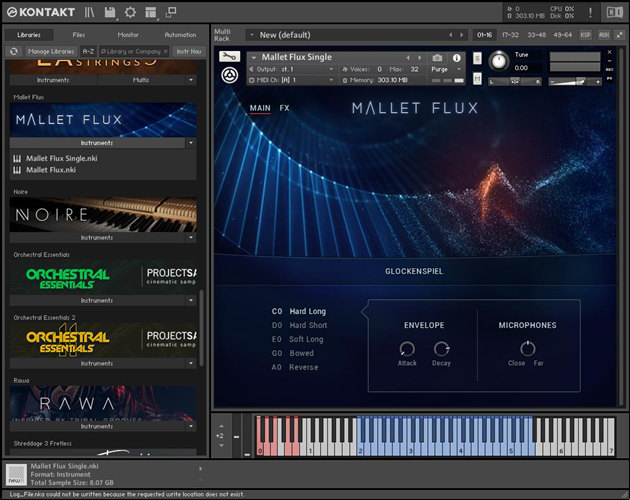The width and height of the screenshot is (630, 500).
Task: Open the instrument info icon
Action: click(x=457, y=57)
